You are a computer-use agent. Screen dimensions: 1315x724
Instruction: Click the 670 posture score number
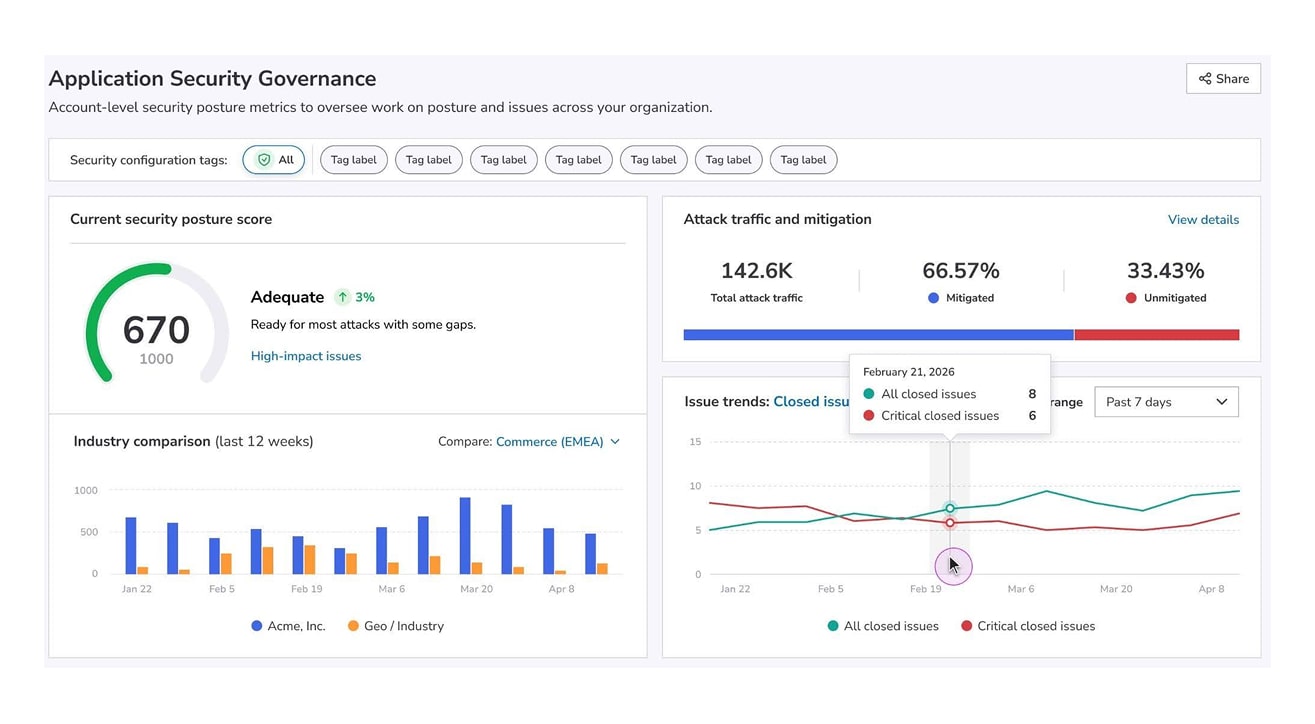coord(156,331)
